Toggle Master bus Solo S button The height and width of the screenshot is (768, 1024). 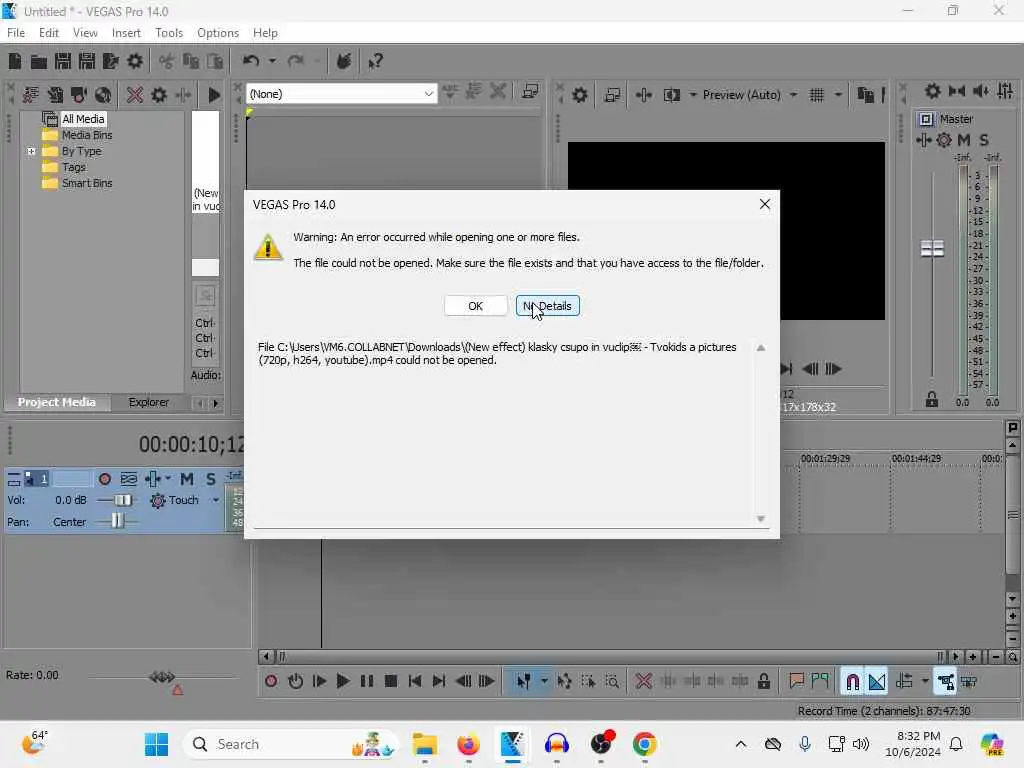(x=984, y=140)
